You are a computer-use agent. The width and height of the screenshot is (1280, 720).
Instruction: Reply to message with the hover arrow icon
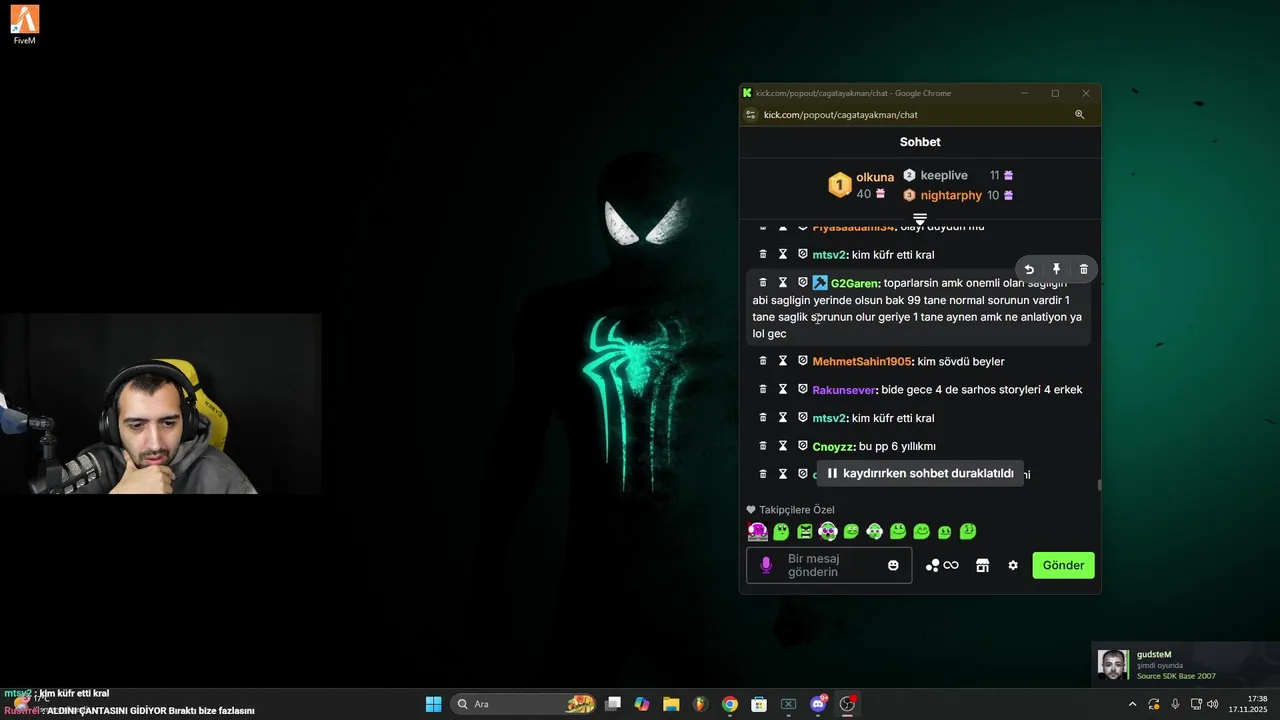tap(1029, 269)
